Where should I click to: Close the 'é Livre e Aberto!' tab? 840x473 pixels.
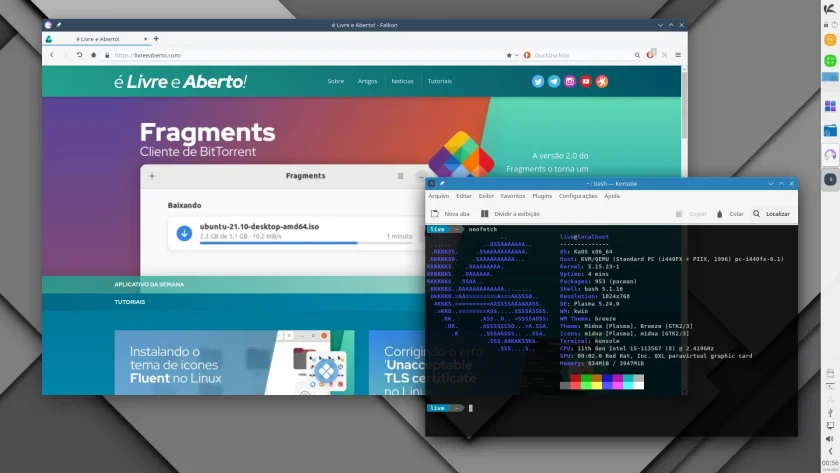[x=146, y=39]
